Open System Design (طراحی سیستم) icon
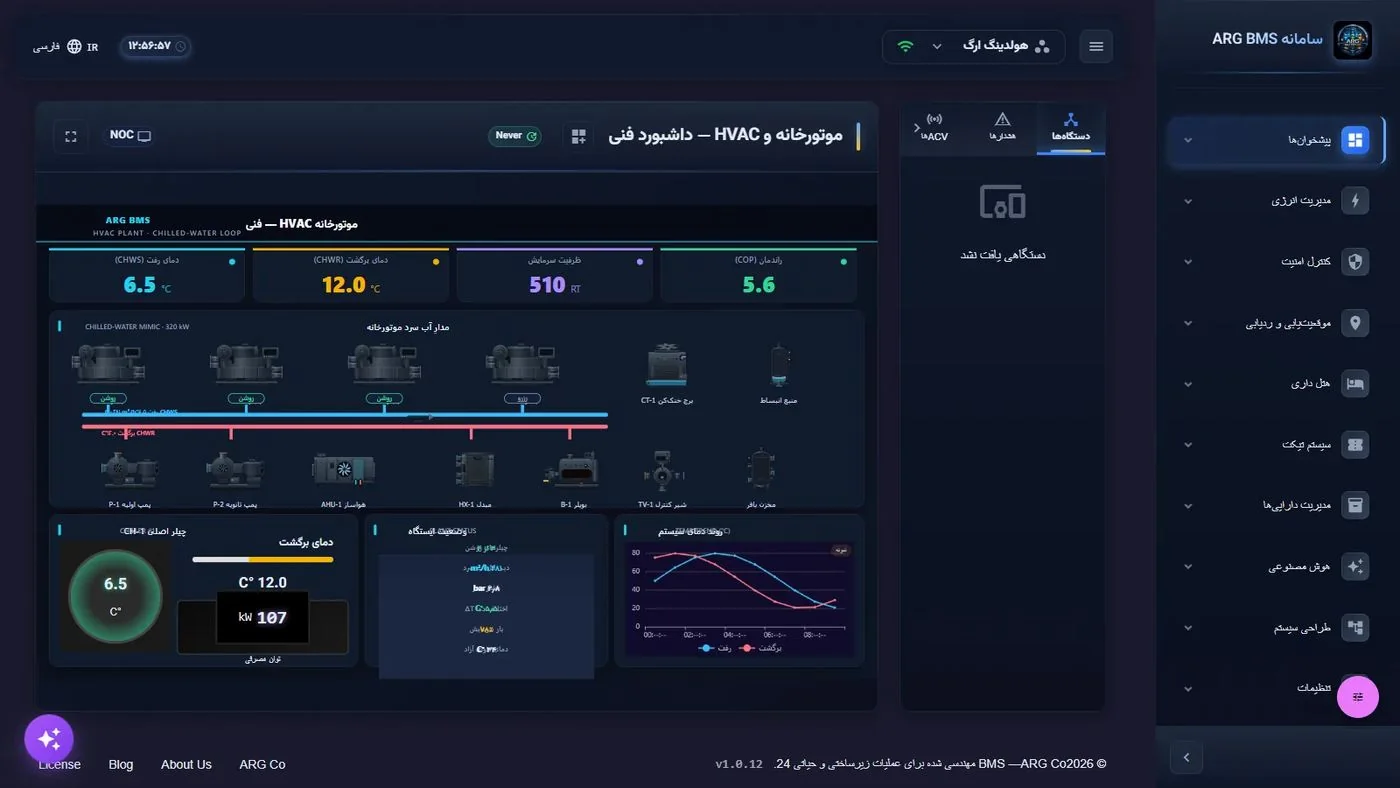The image size is (1400, 788). coord(1355,627)
